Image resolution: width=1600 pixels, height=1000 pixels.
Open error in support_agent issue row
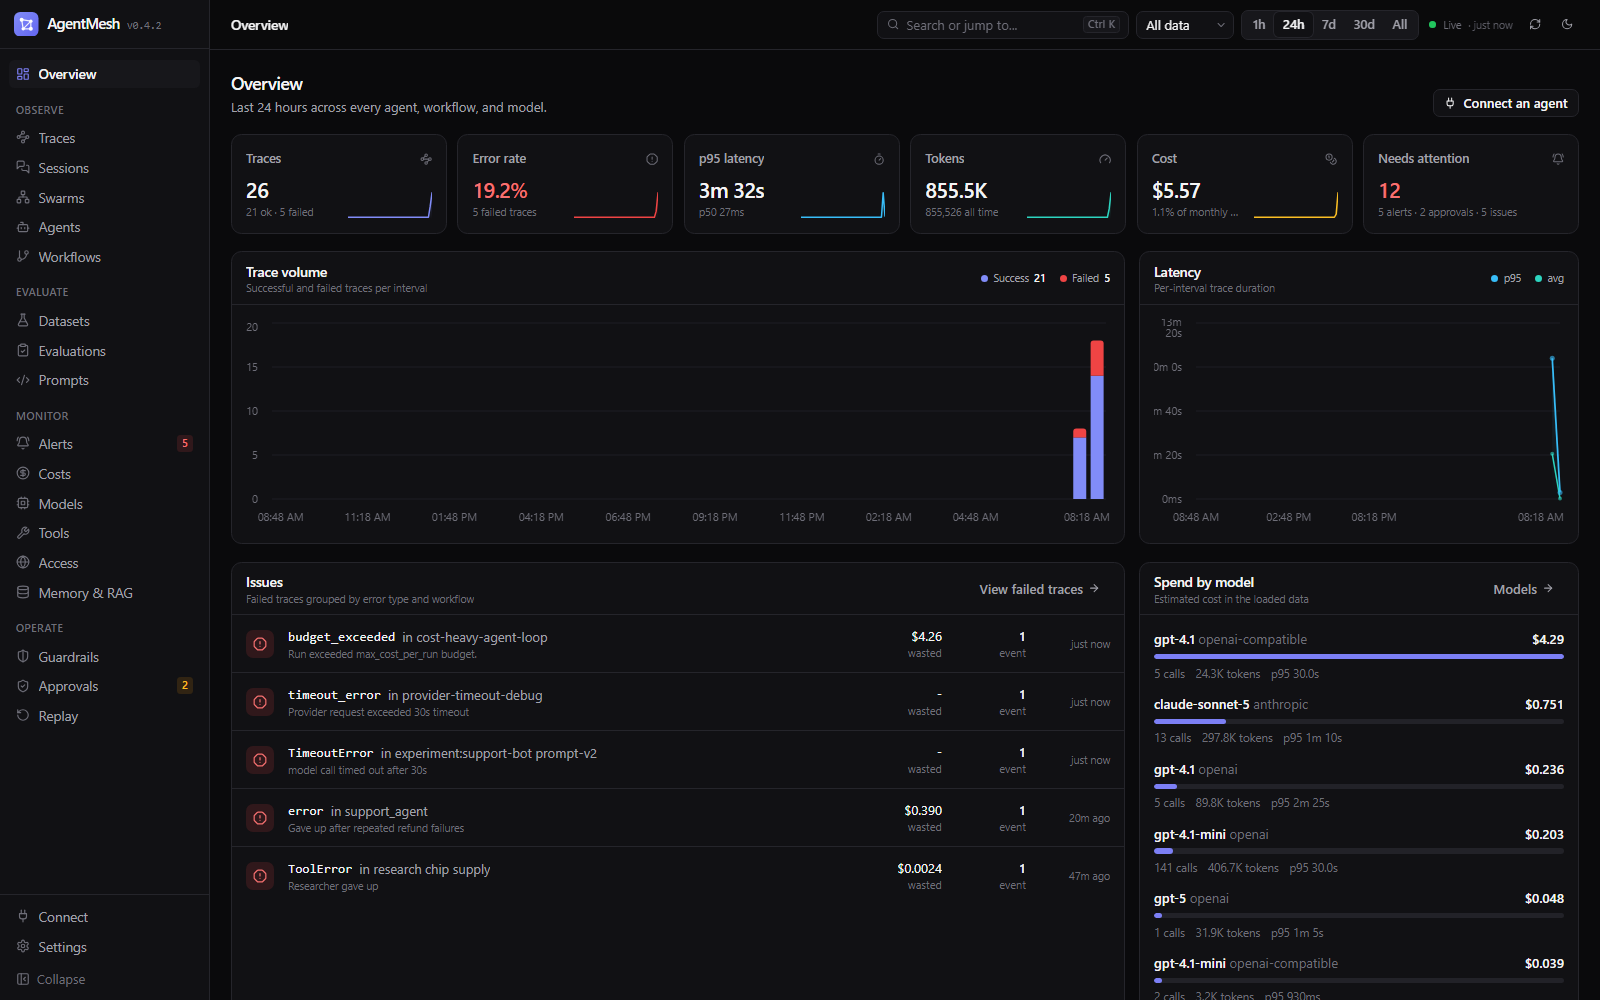point(678,818)
